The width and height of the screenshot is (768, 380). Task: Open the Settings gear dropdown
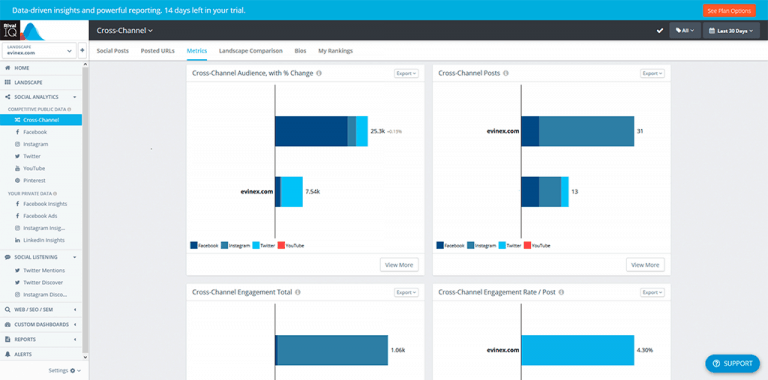click(x=65, y=371)
